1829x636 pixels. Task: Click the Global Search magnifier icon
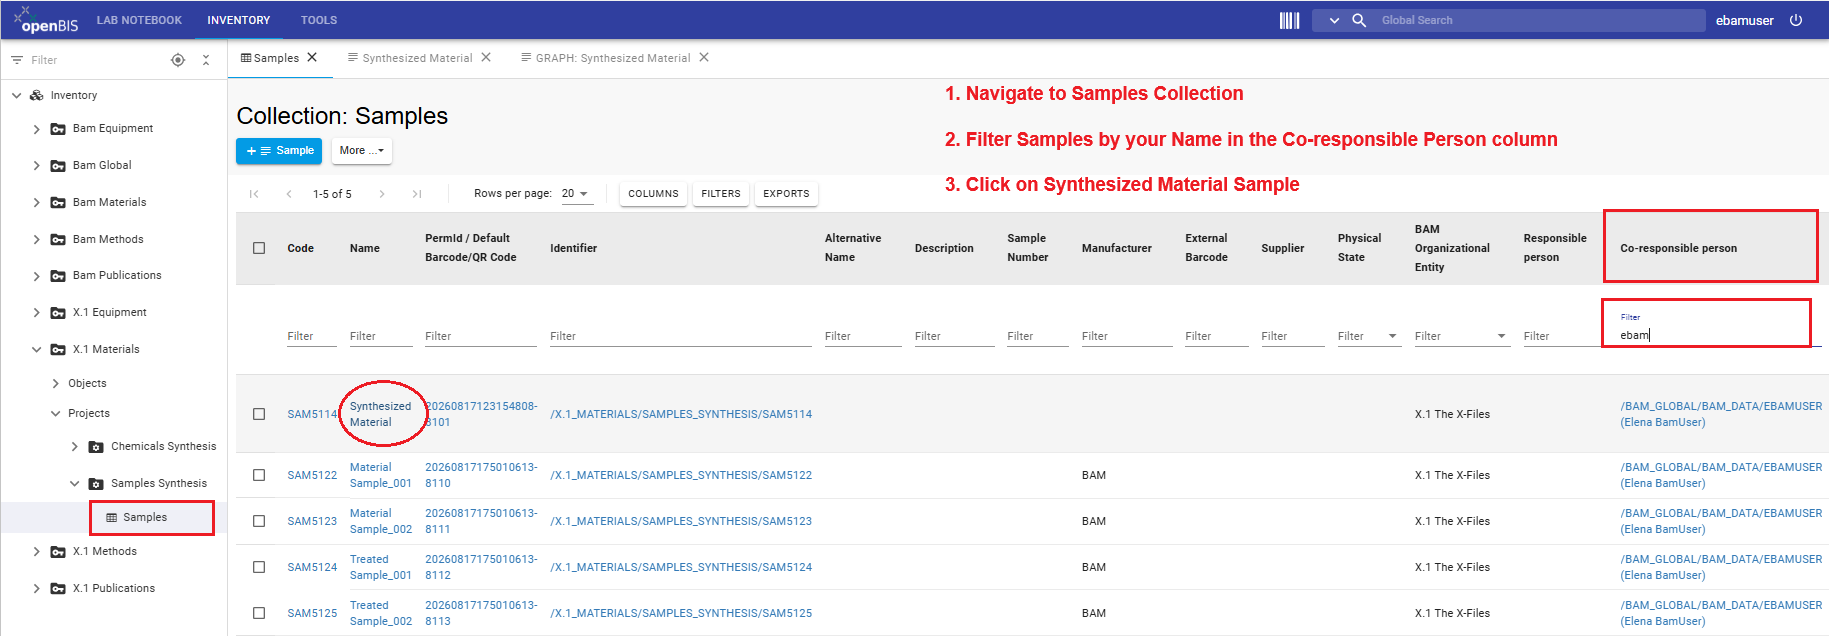[x=1359, y=20]
